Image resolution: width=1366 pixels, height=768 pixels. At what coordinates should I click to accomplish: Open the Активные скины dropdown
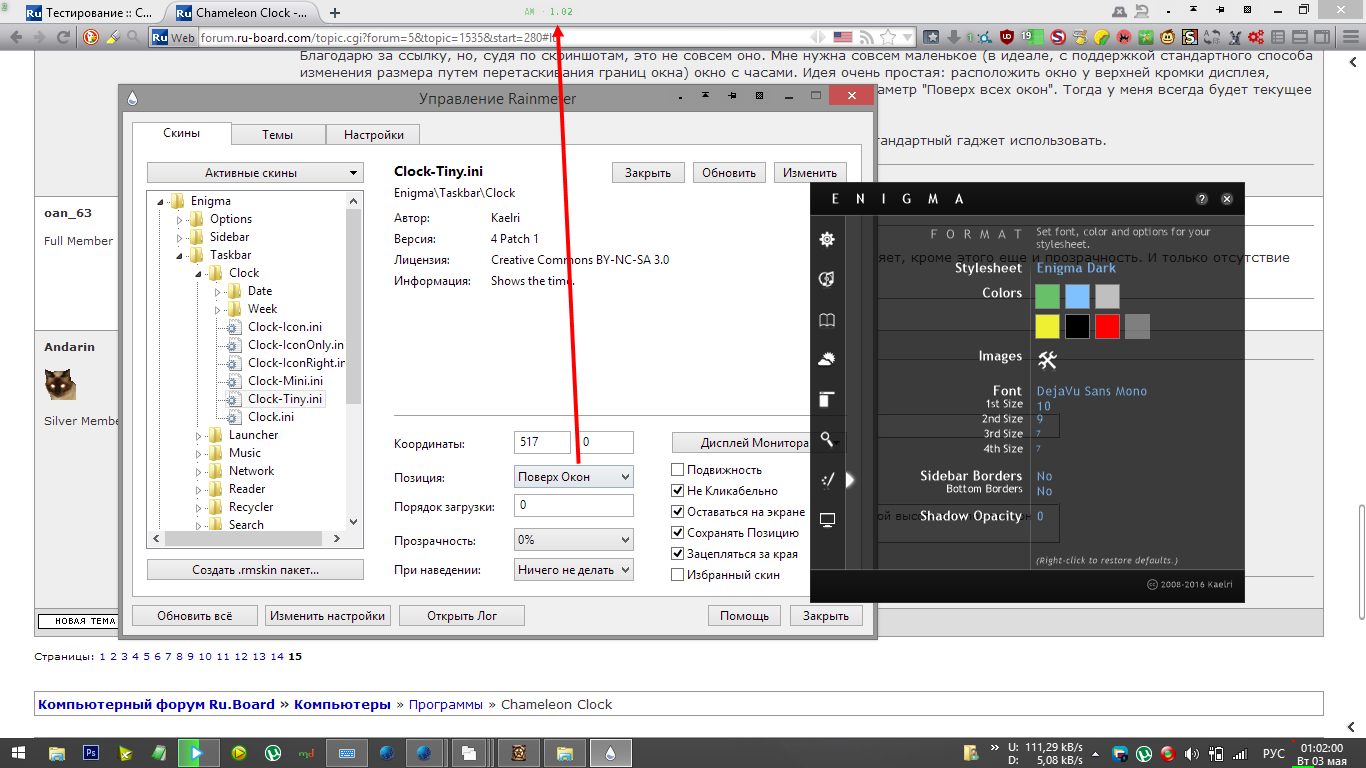(255, 172)
